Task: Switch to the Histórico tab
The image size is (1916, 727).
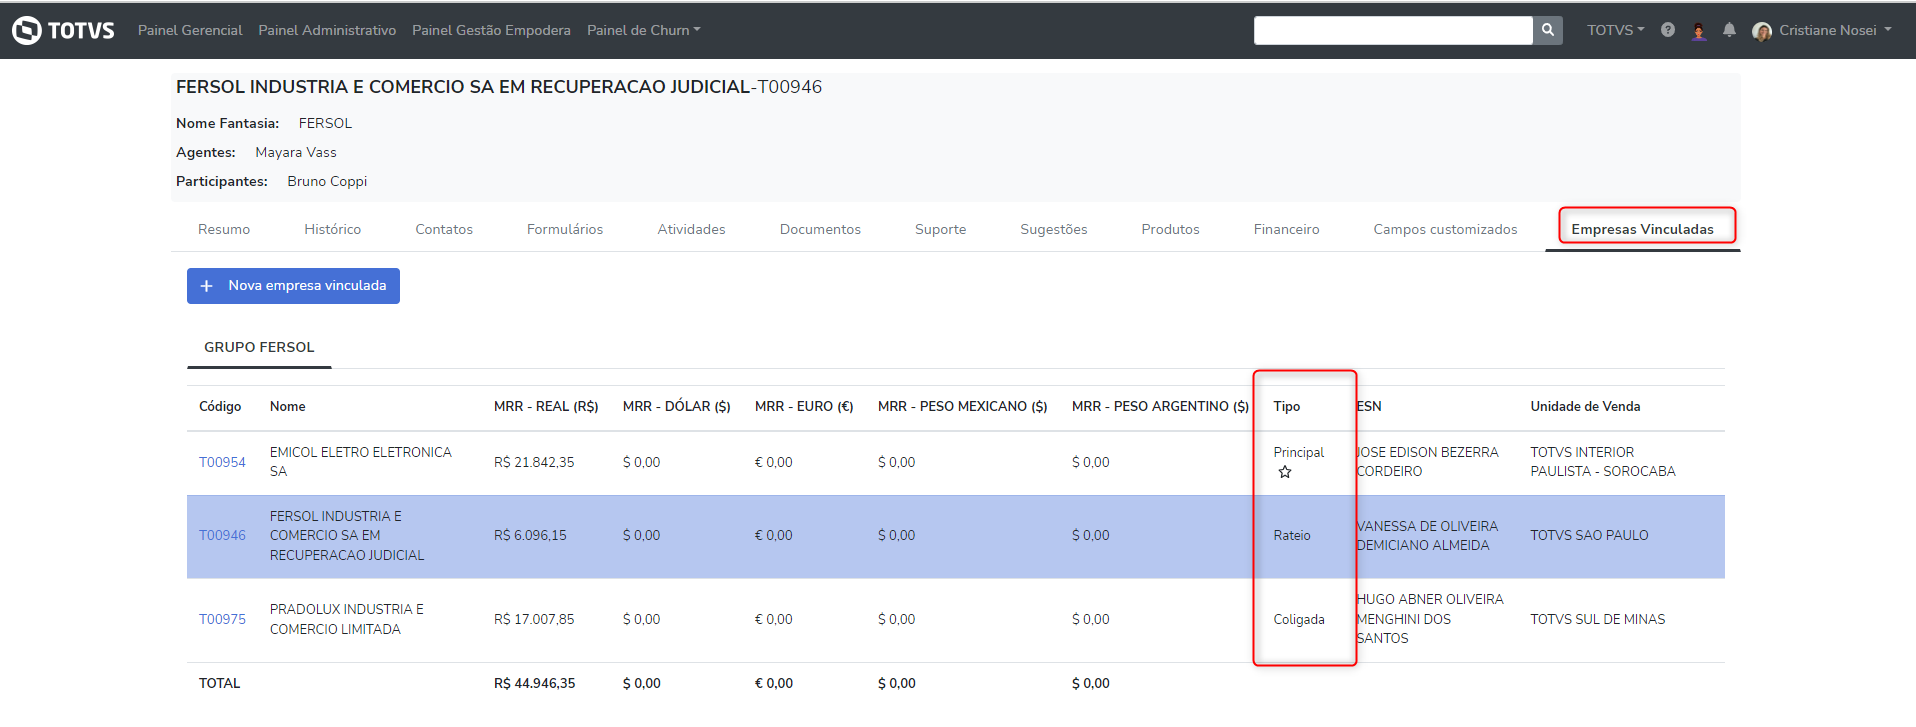Action: click(333, 229)
